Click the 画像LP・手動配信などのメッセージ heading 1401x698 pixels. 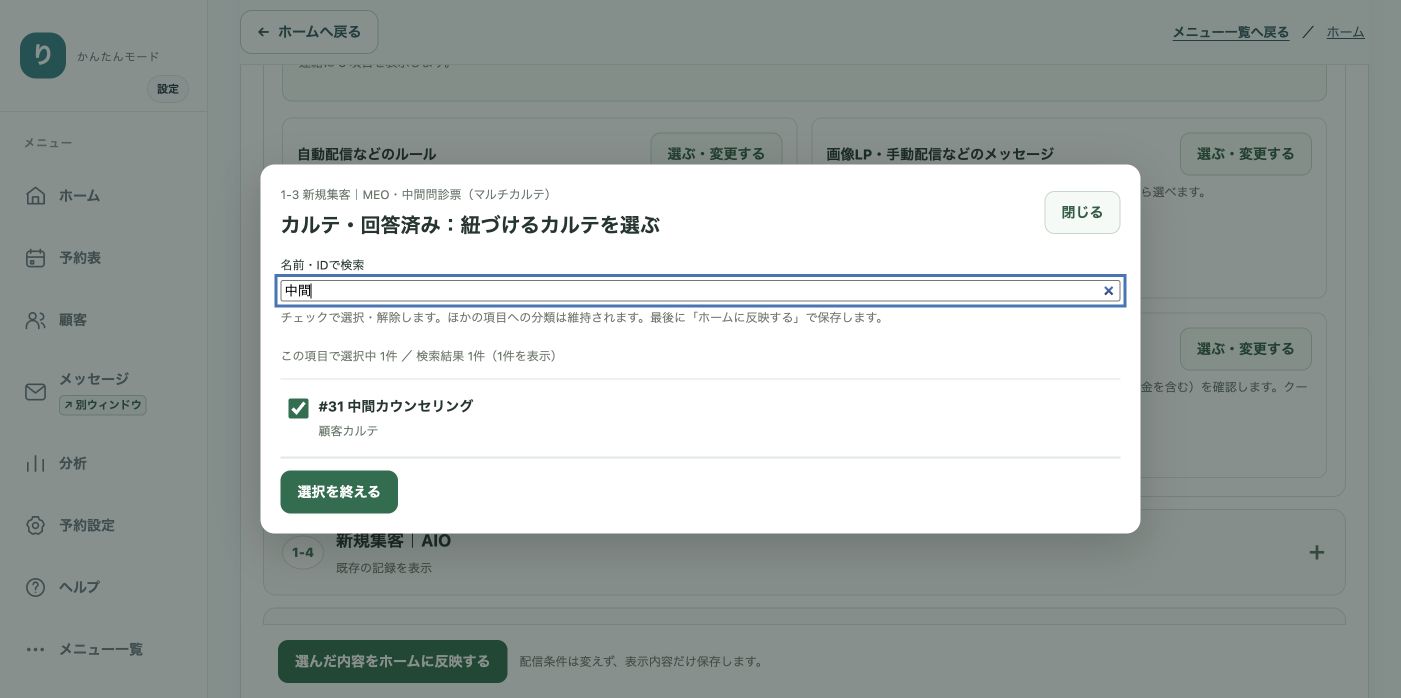click(940, 155)
